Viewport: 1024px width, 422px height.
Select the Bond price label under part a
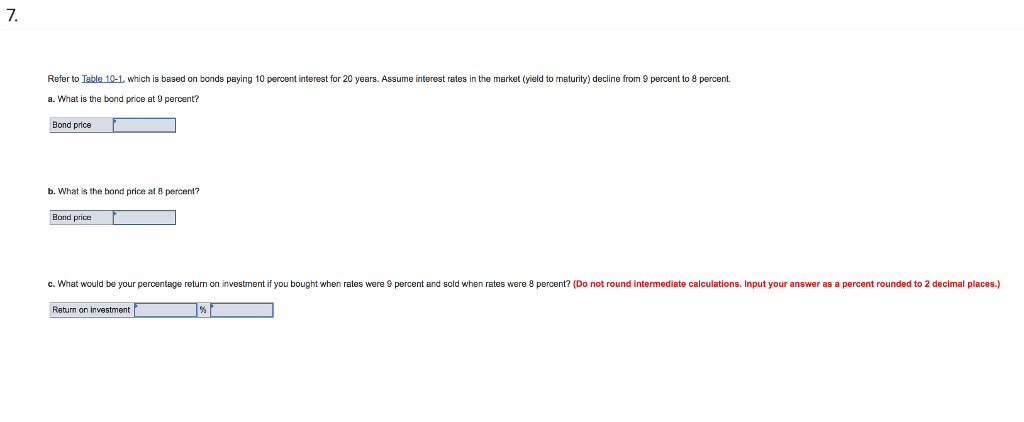[x=71, y=125]
